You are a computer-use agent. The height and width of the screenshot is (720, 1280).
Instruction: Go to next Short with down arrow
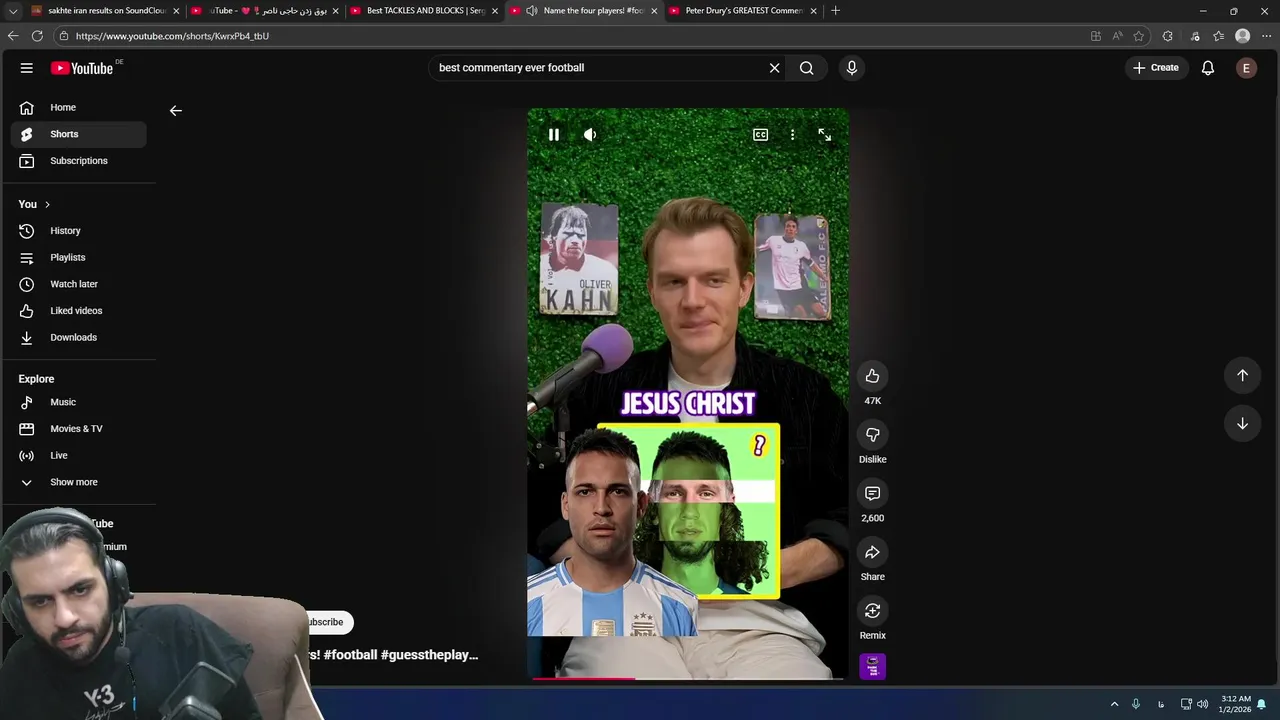point(1243,424)
